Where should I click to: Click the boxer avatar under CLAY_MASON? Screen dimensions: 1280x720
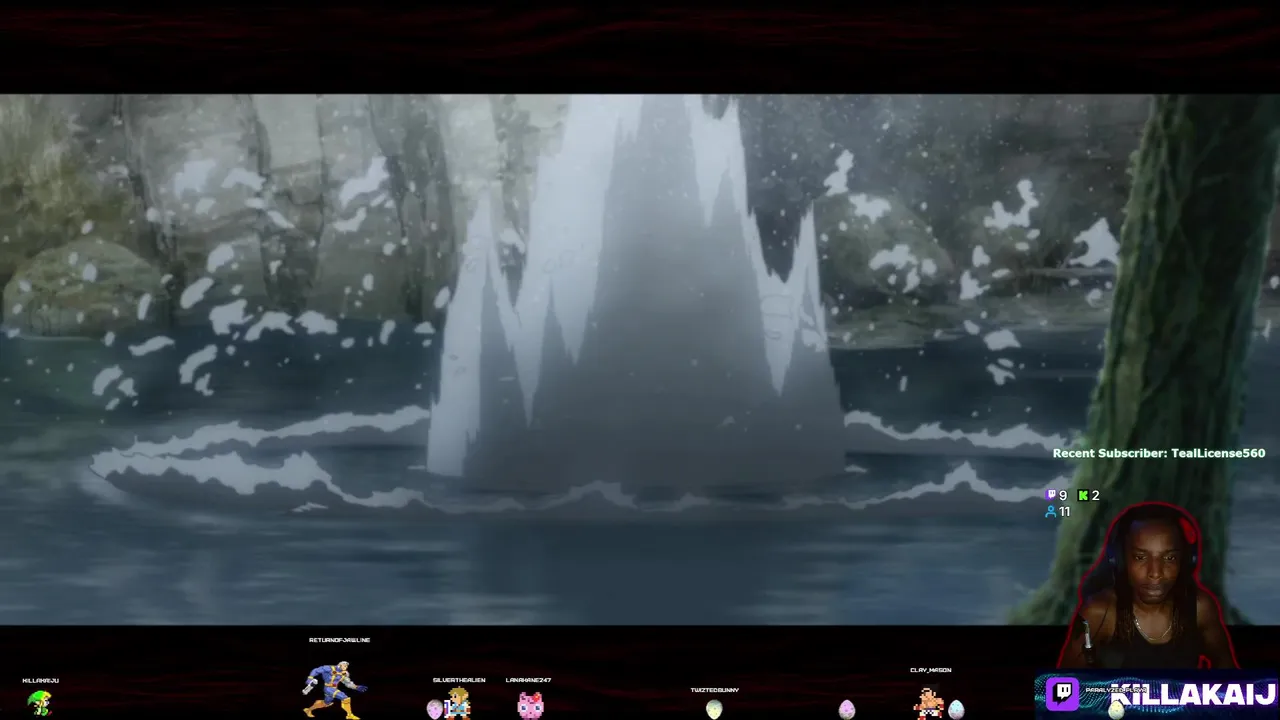[928, 703]
